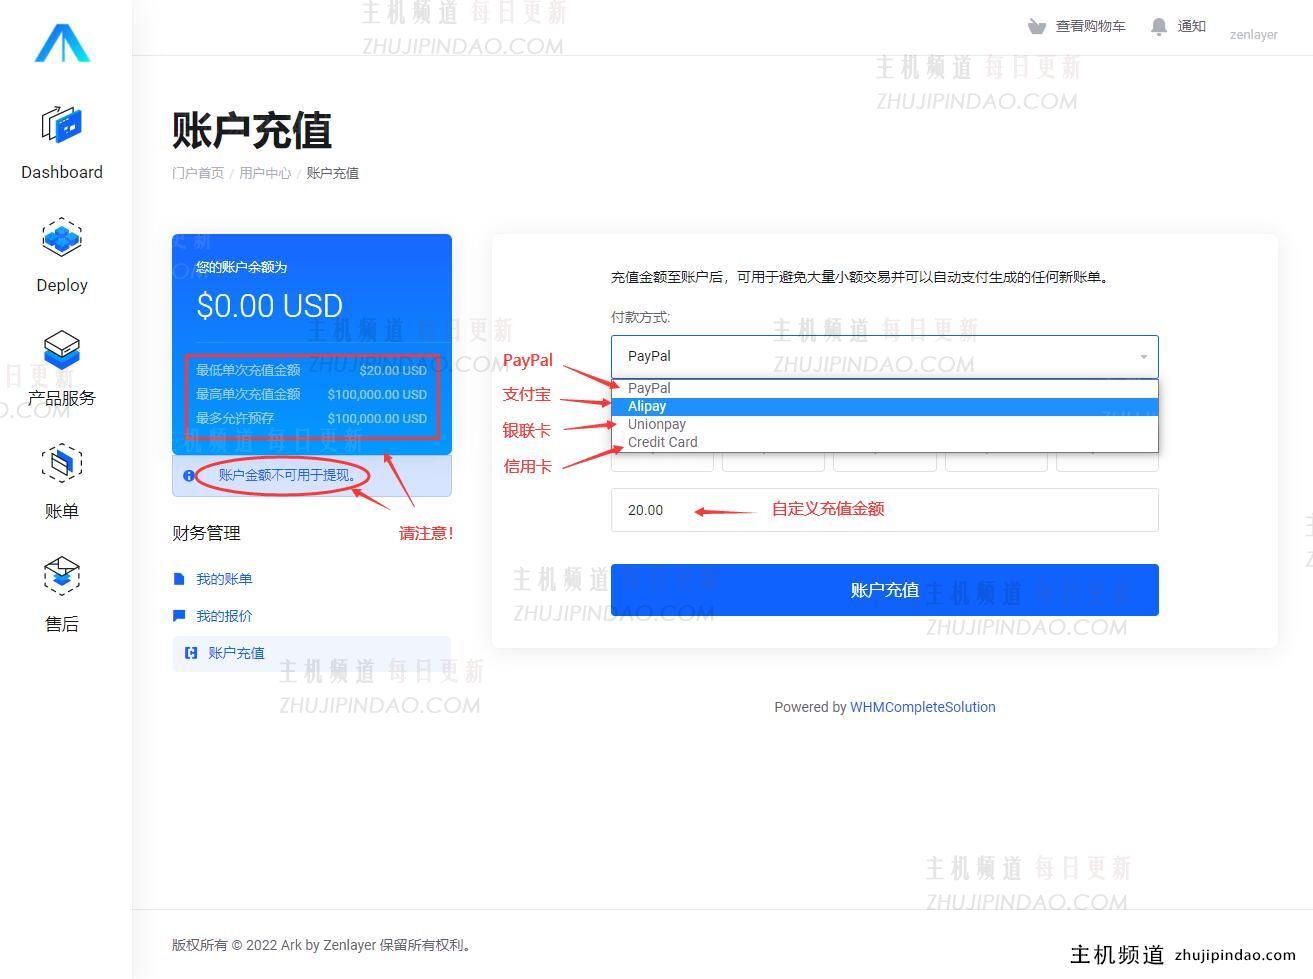1313x979 pixels.
Task: Click the Dashboard label text
Action: [62, 172]
